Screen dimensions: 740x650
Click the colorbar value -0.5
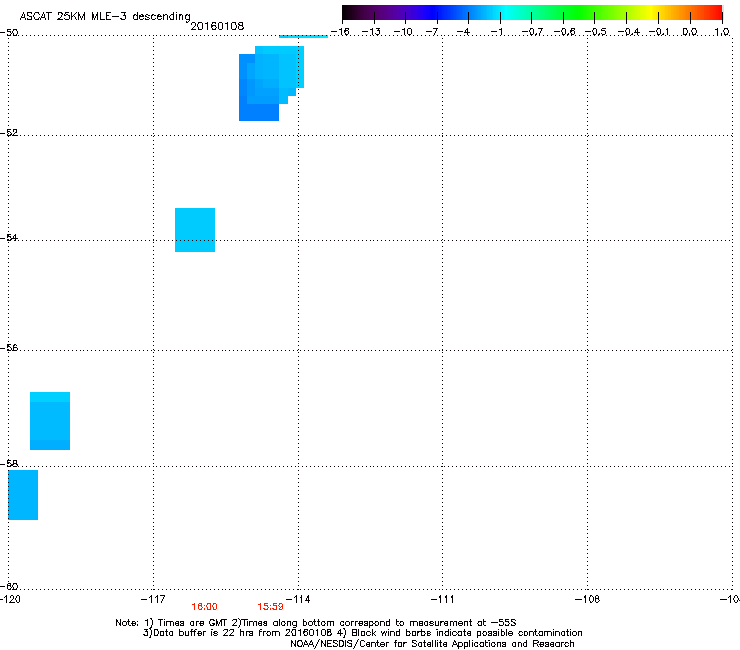595,32
